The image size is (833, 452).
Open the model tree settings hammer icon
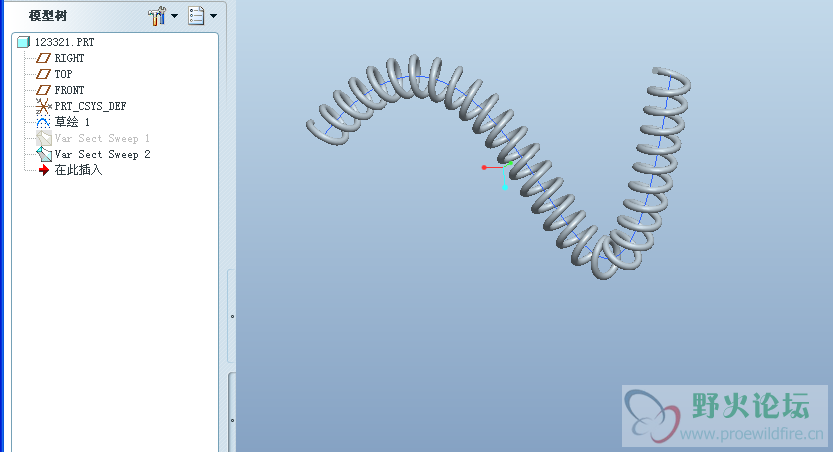157,16
